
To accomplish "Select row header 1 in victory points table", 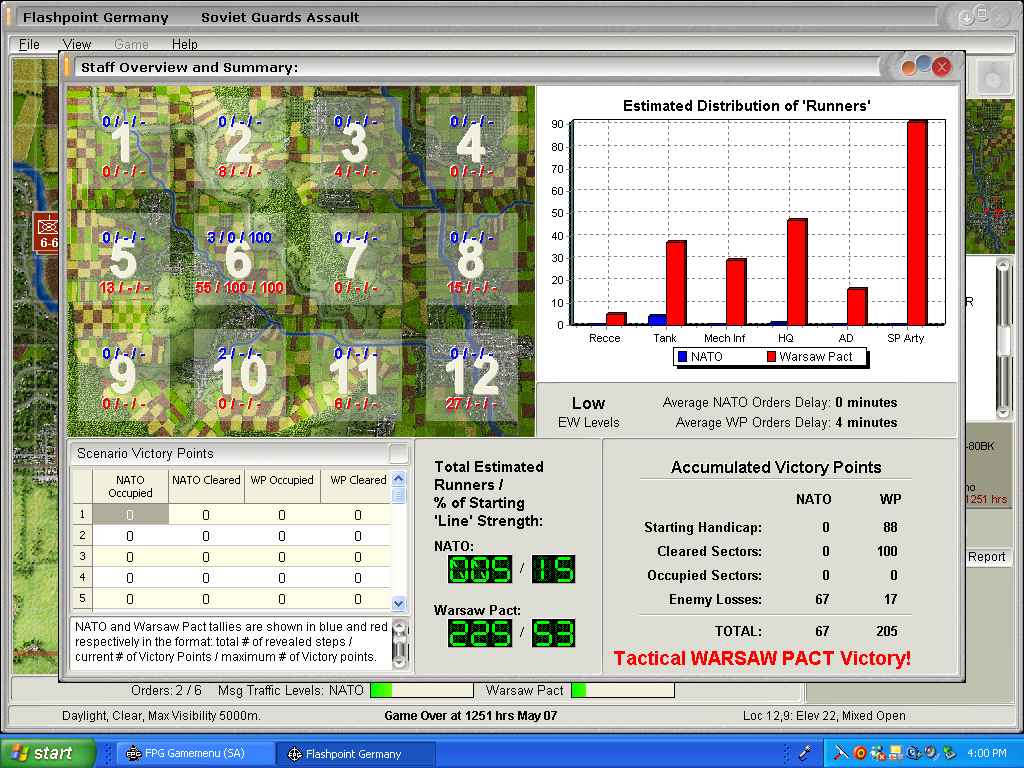I will click(82, 515).
